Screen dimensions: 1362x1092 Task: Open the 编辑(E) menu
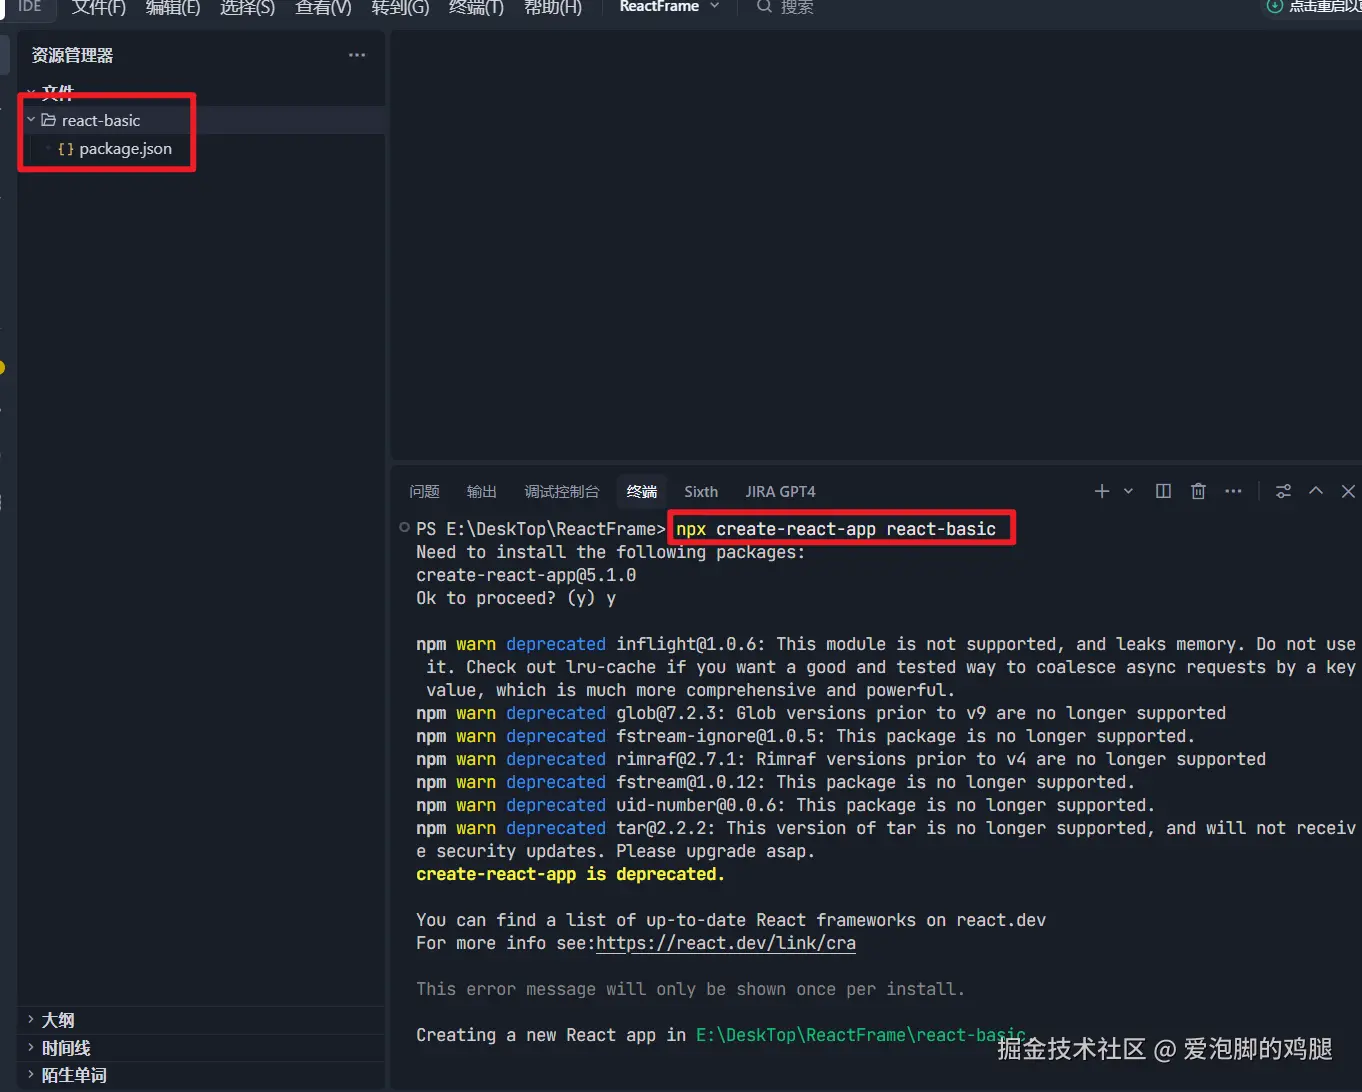pos(173,7)
